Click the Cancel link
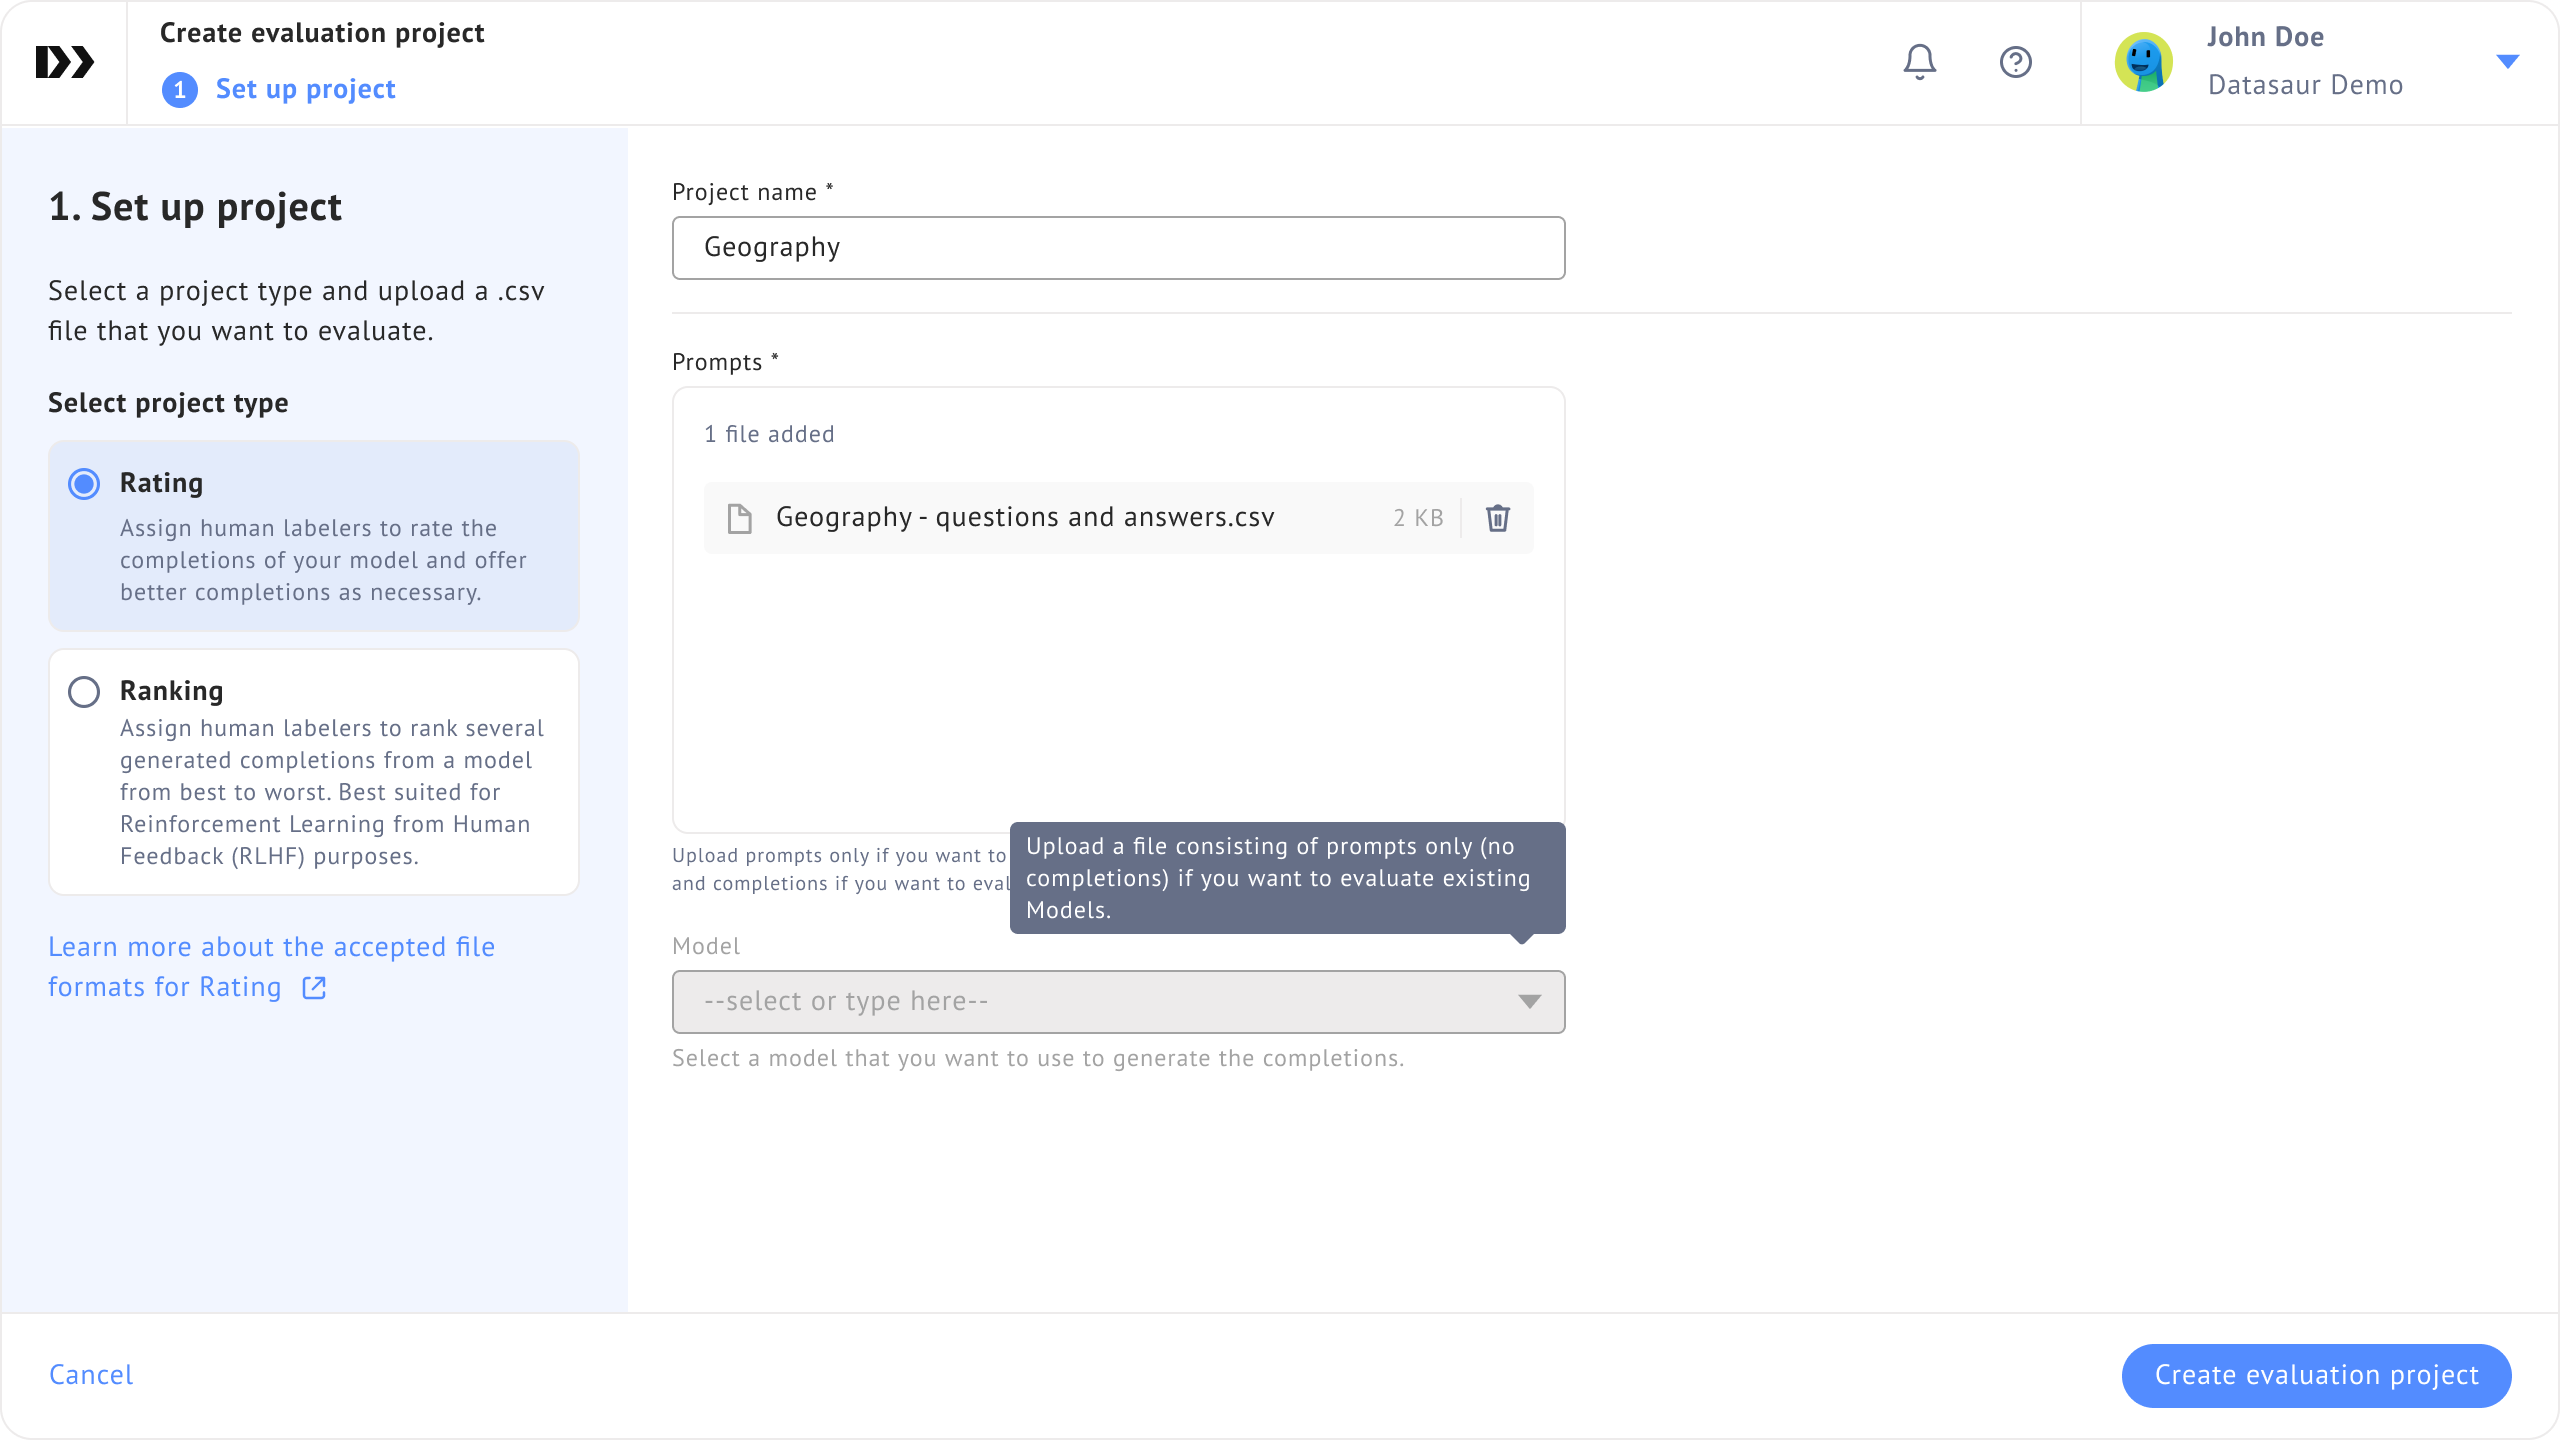 91,1375
